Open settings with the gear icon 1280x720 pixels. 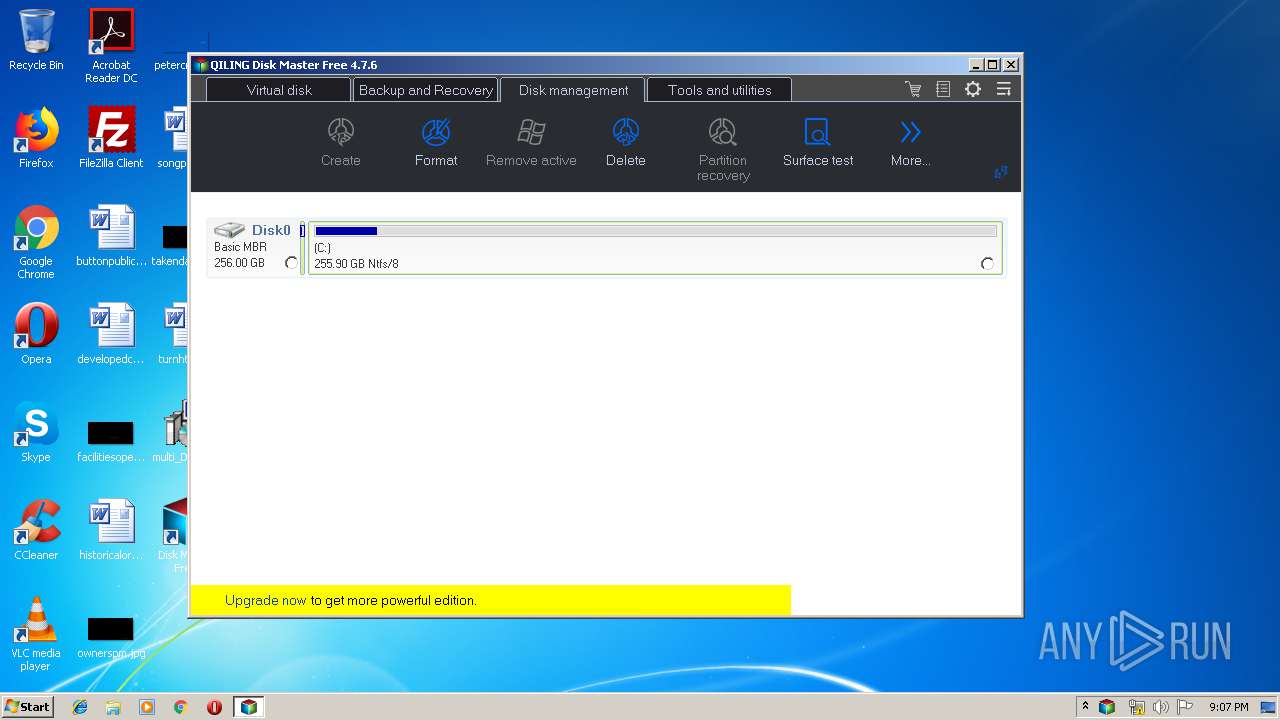click(973, 89)
